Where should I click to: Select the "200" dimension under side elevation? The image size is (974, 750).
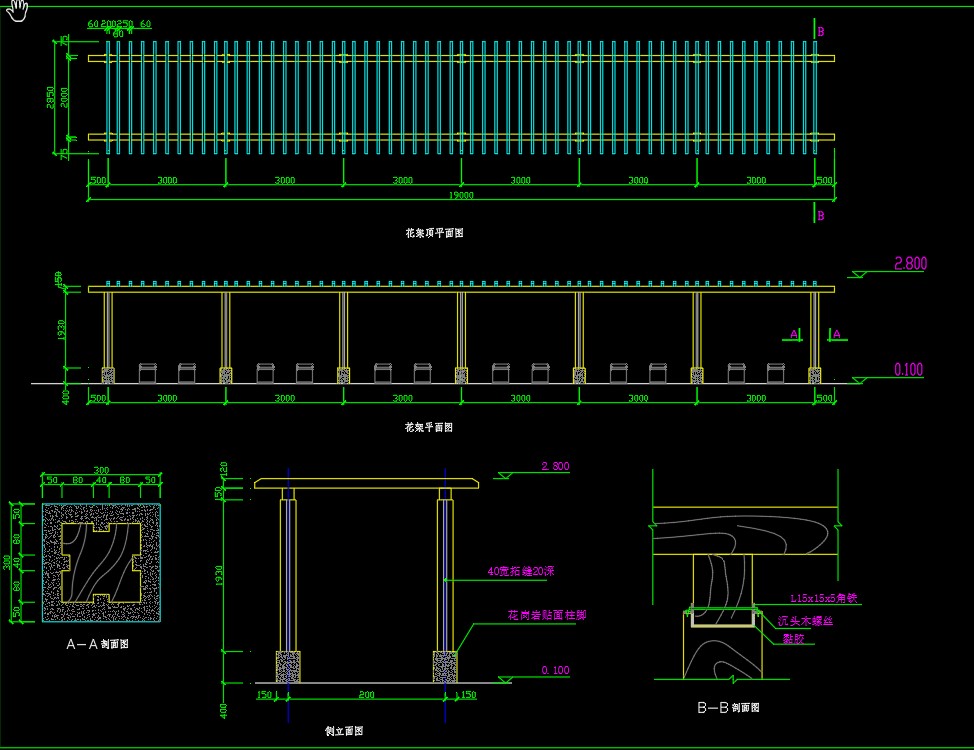click(x=366, y=695)
